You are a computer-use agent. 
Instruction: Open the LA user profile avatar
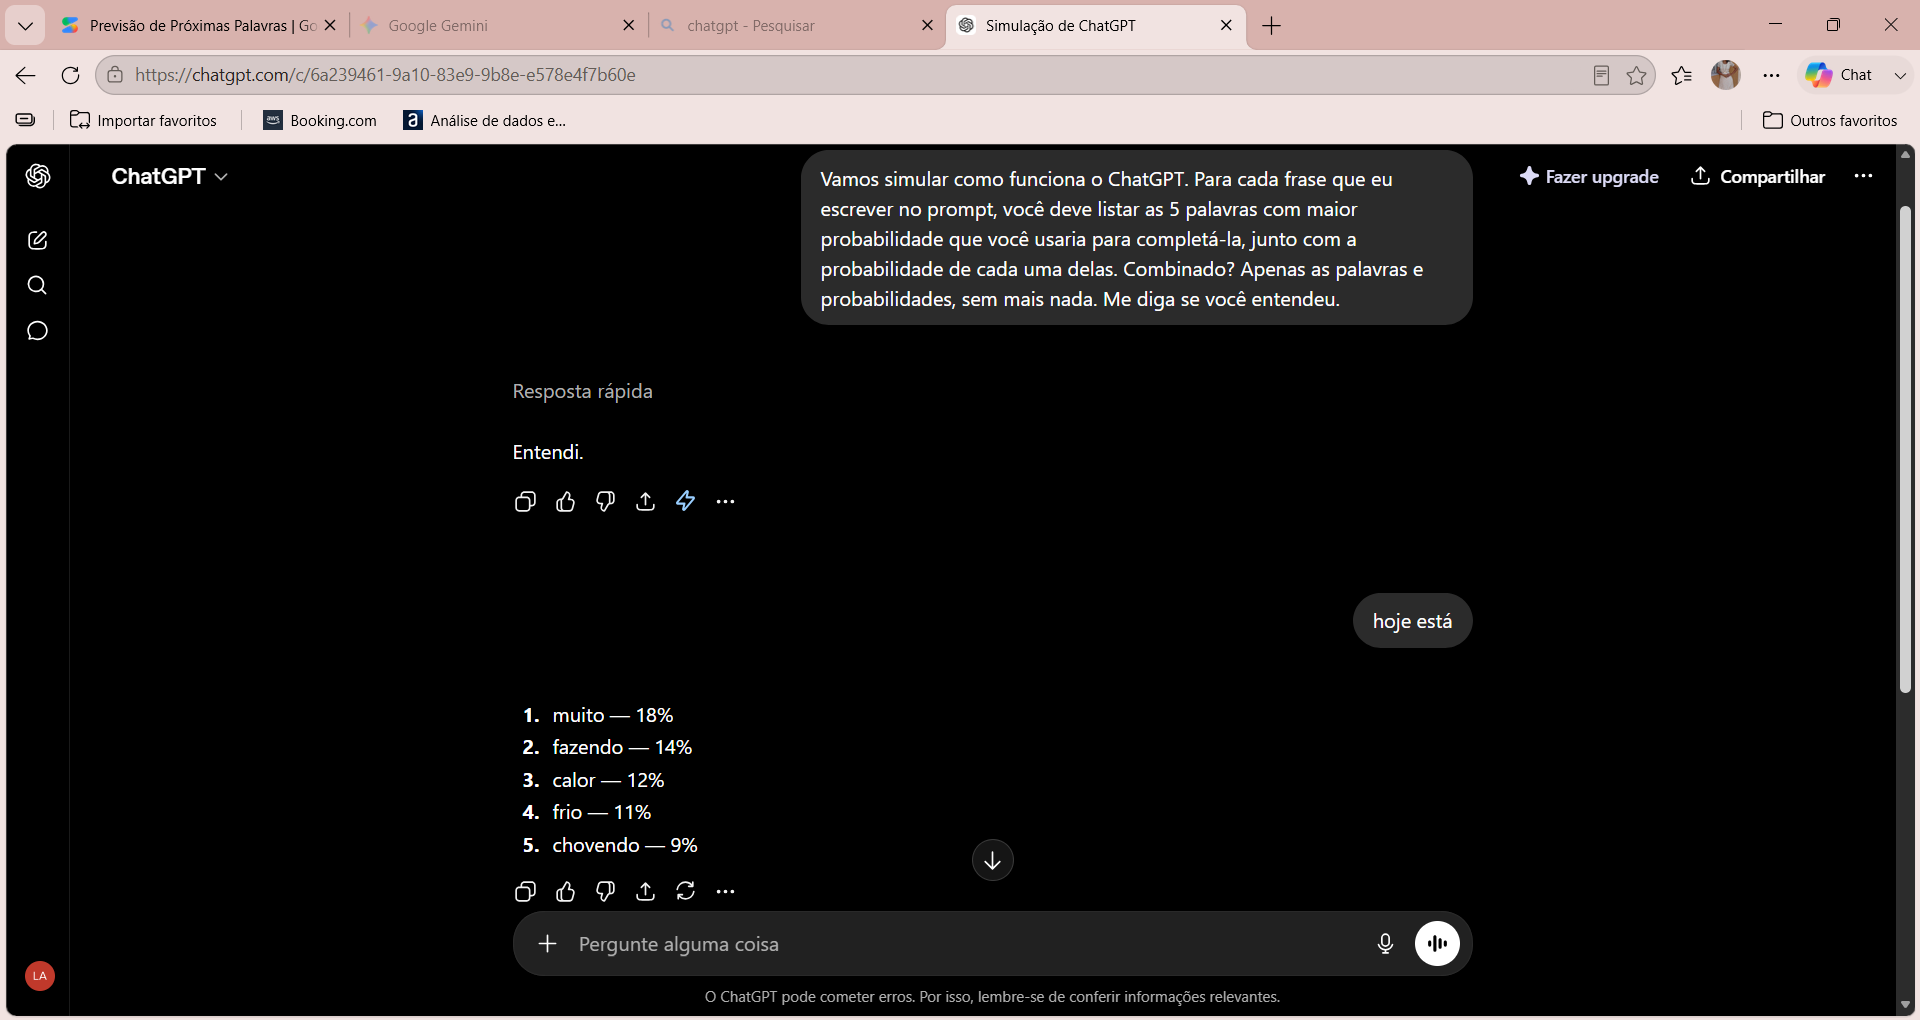coord(40,976)
